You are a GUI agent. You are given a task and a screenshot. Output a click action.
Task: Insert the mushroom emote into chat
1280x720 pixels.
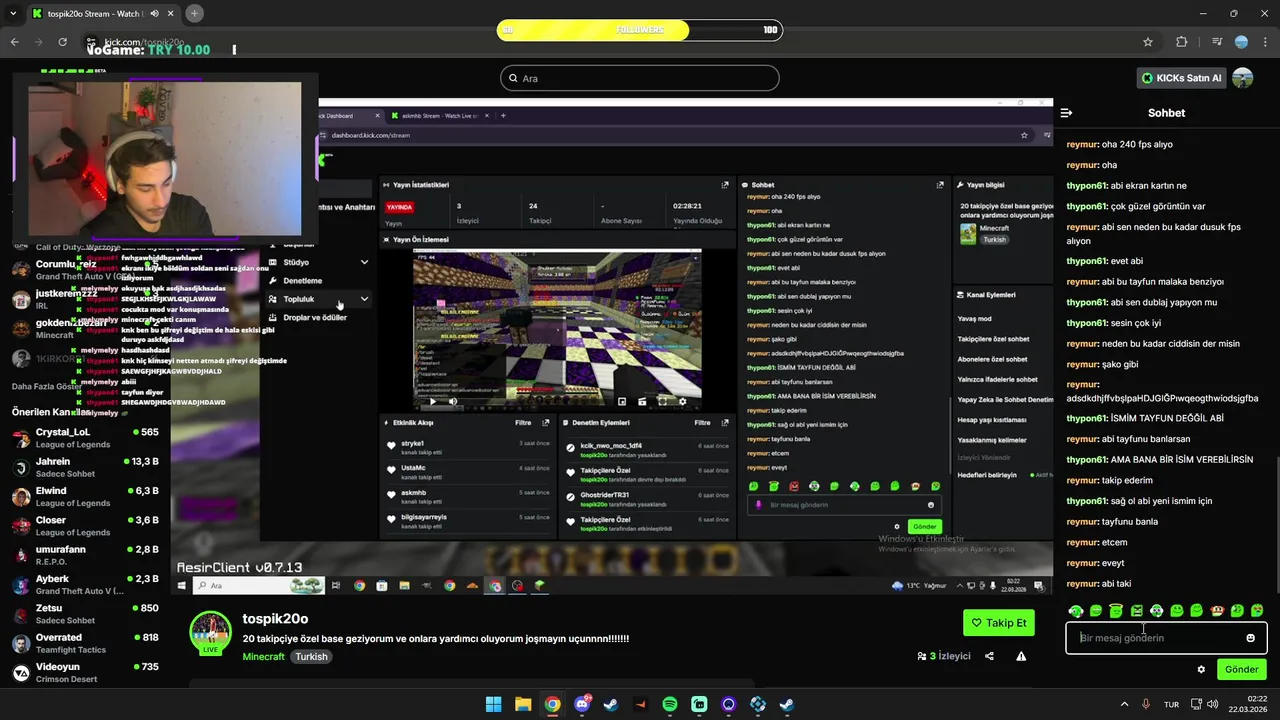pyautogui.click(x=1217, y=610)
